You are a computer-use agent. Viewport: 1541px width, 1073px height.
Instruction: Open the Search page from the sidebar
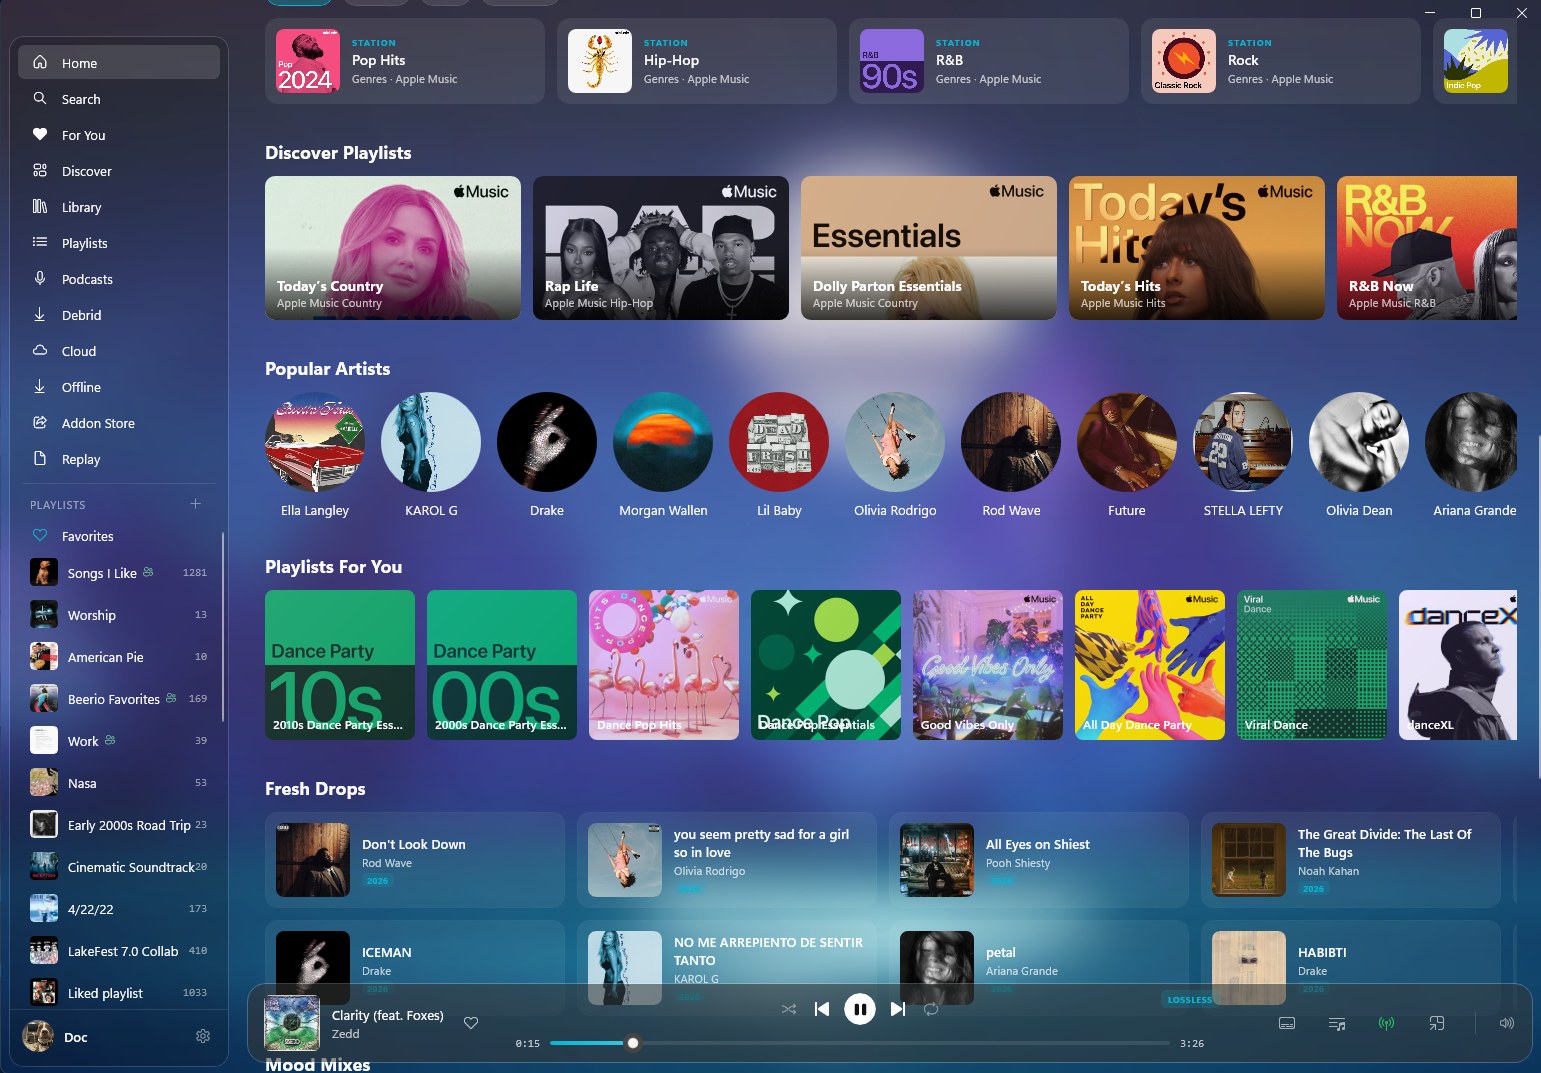(119, 99)
